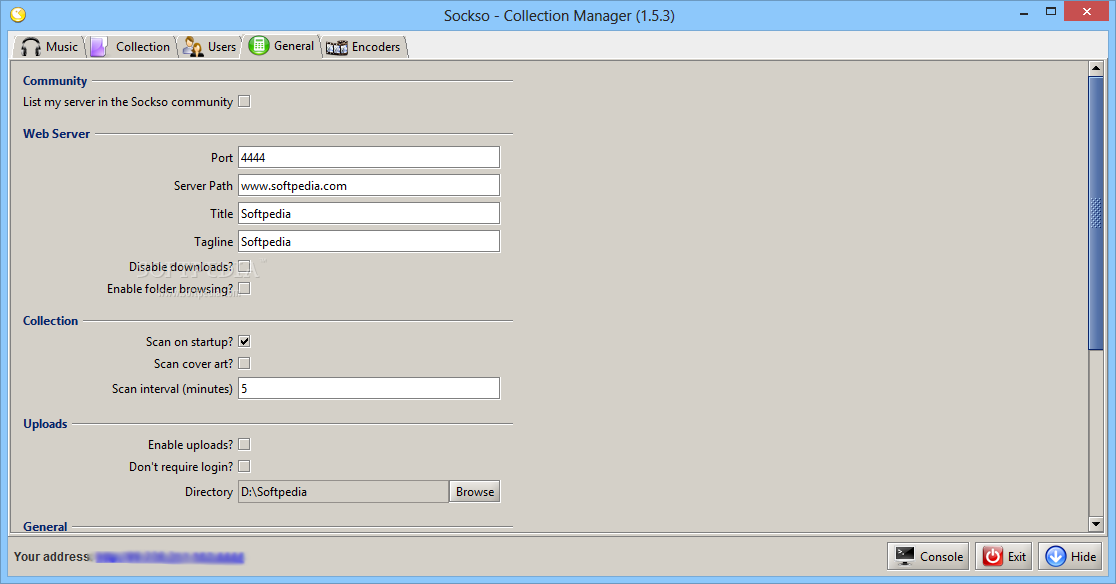
Task: Click the Uploads section heading
Action: pyautogui.click(x=45, y=424)
